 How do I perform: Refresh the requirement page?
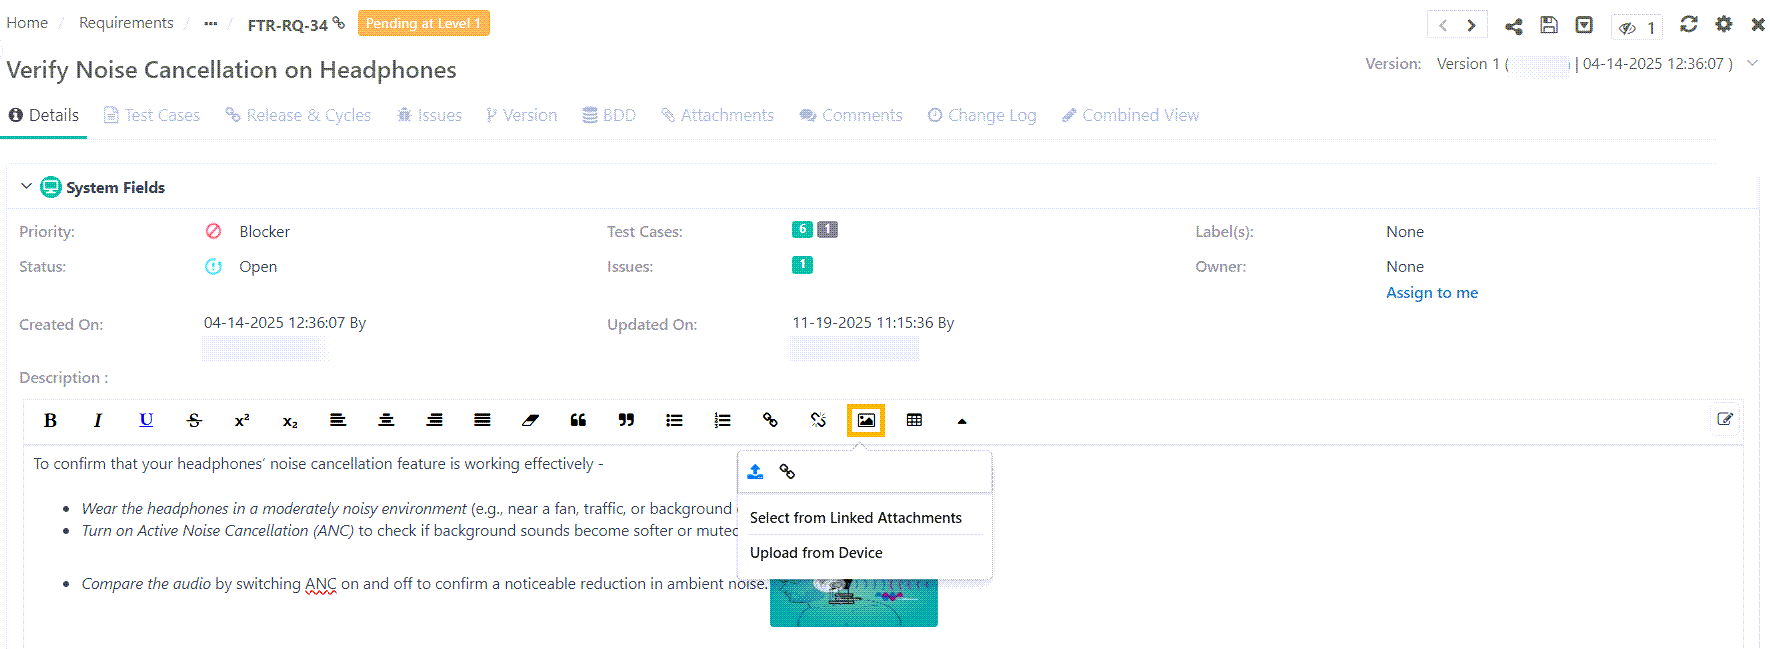[1689, 24]
